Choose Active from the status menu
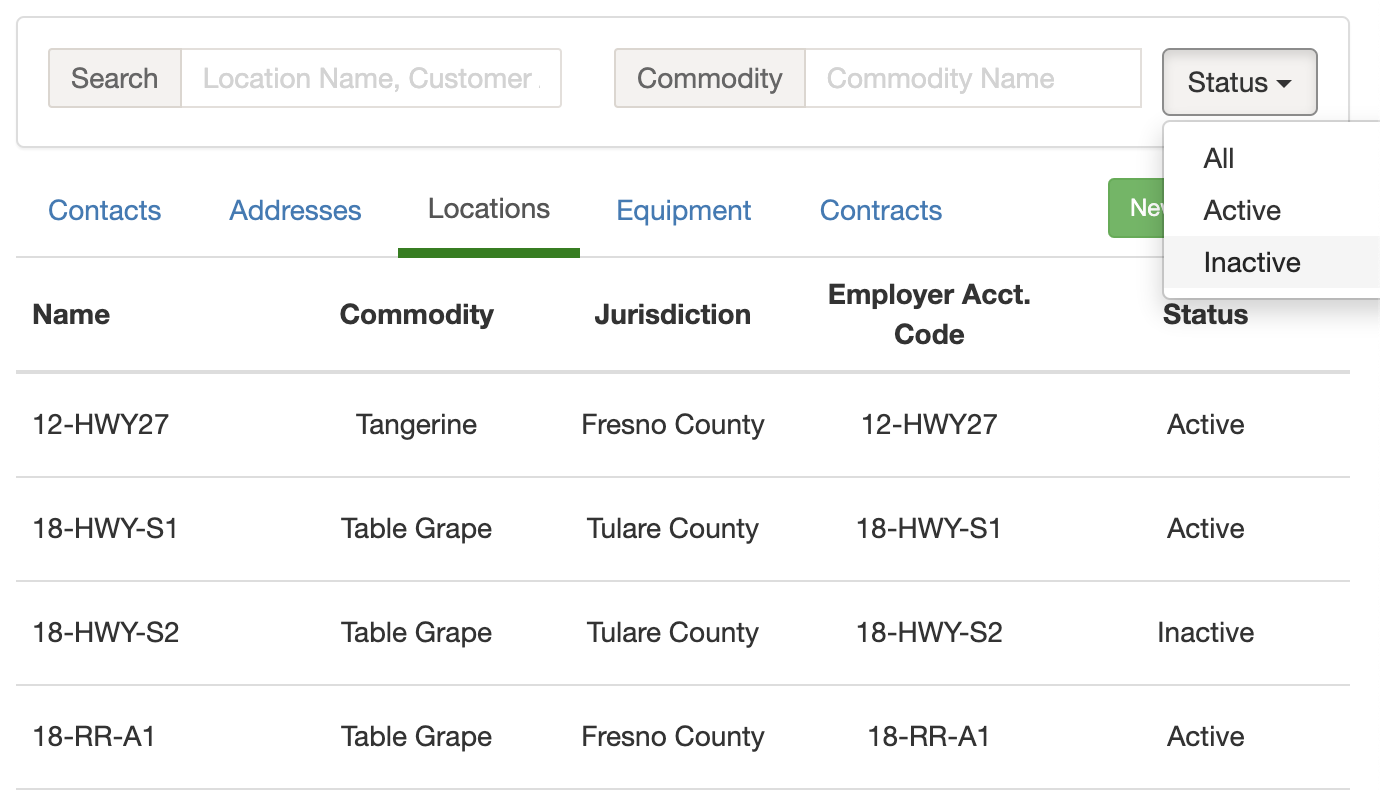Viewport: 1380px width, 790px height. [x=1242, y=210]
